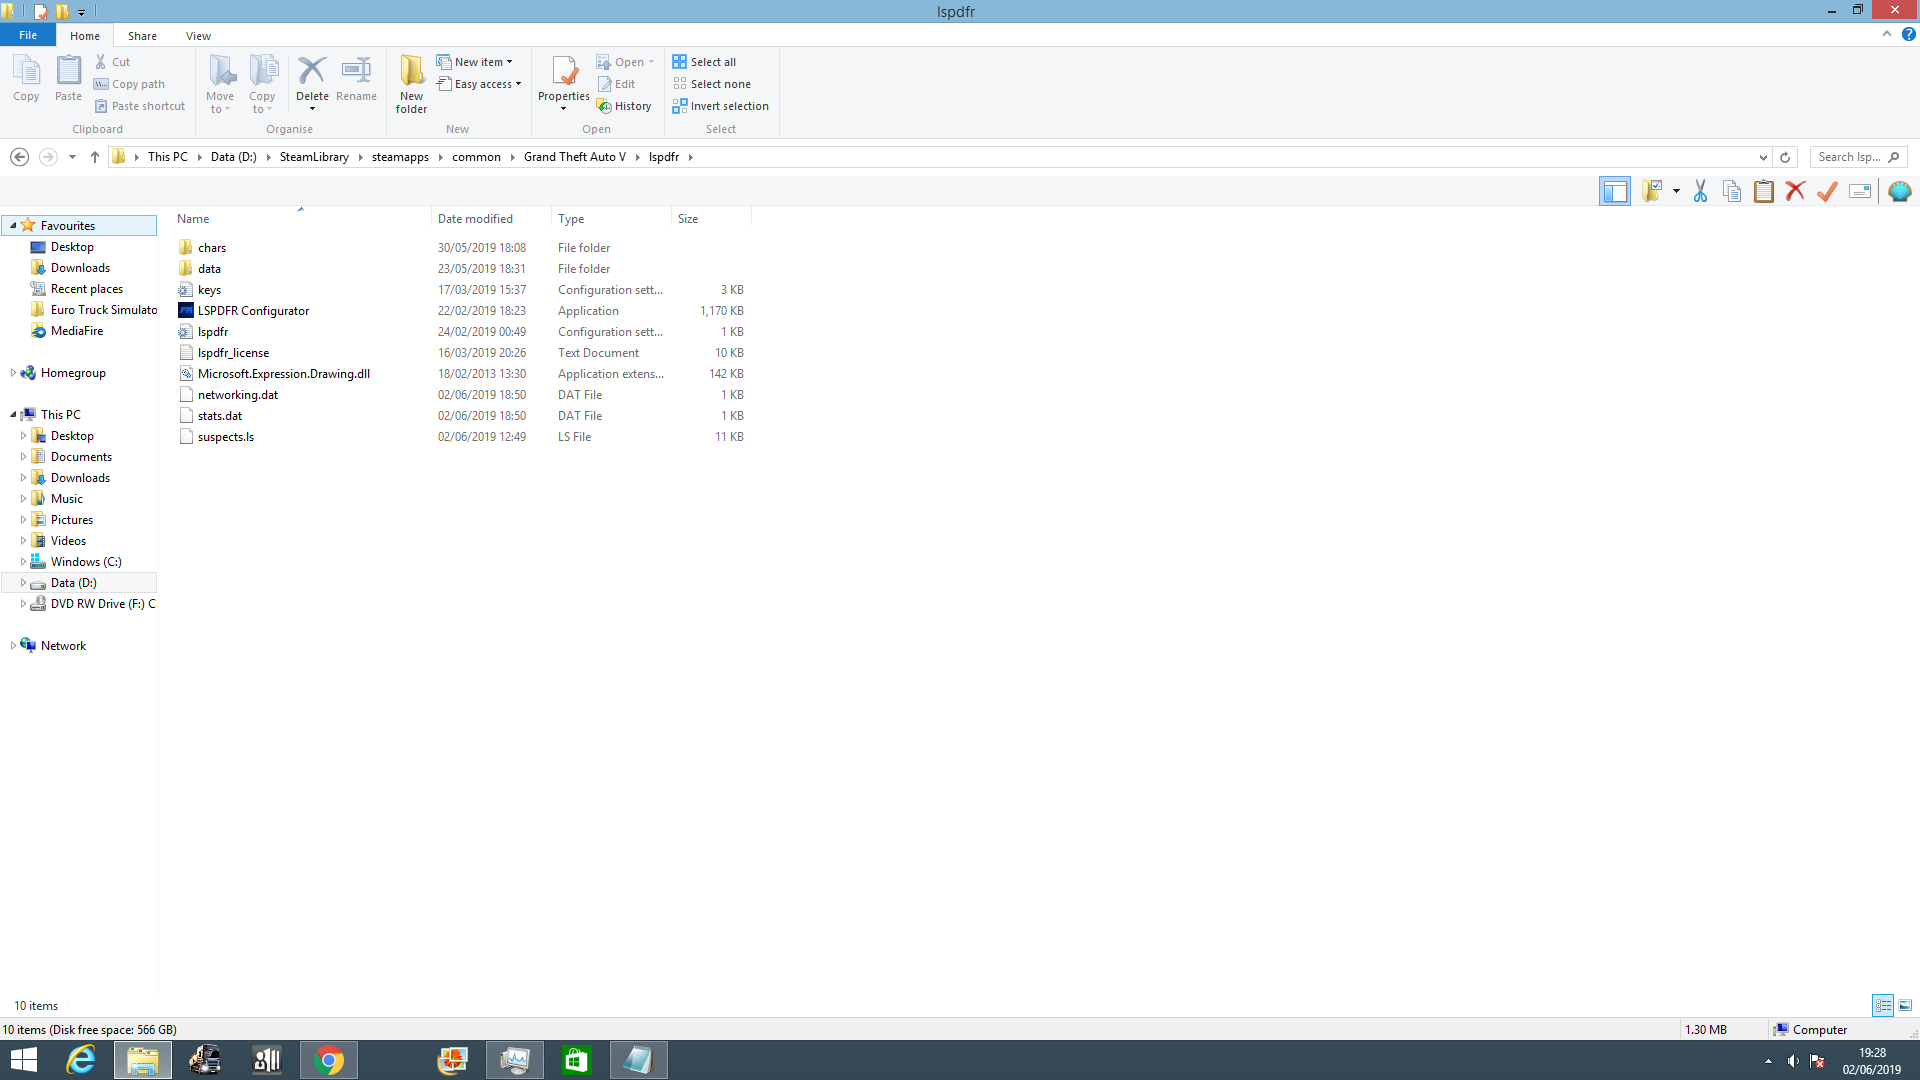Toggle the navigation pane button
Screen dimensions: 1920x1080
coord(1614,191)
